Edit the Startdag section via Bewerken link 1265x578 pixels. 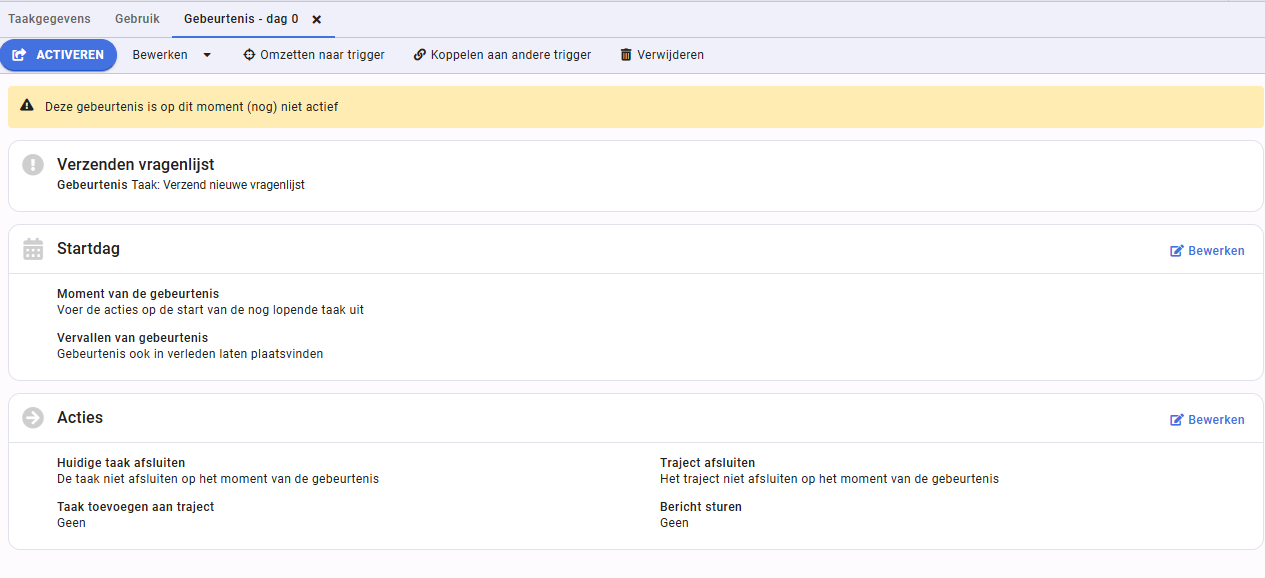[1208, 251]
